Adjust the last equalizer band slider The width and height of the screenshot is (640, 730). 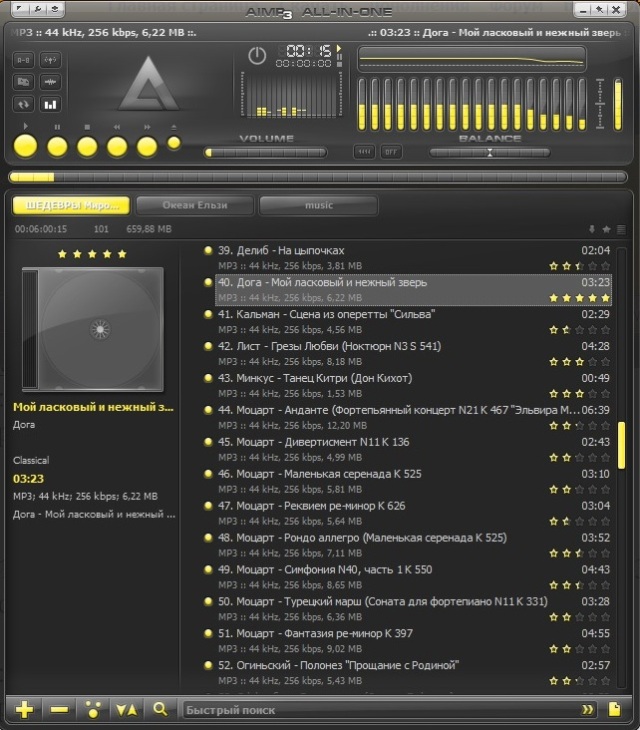(x=582, y=104)
